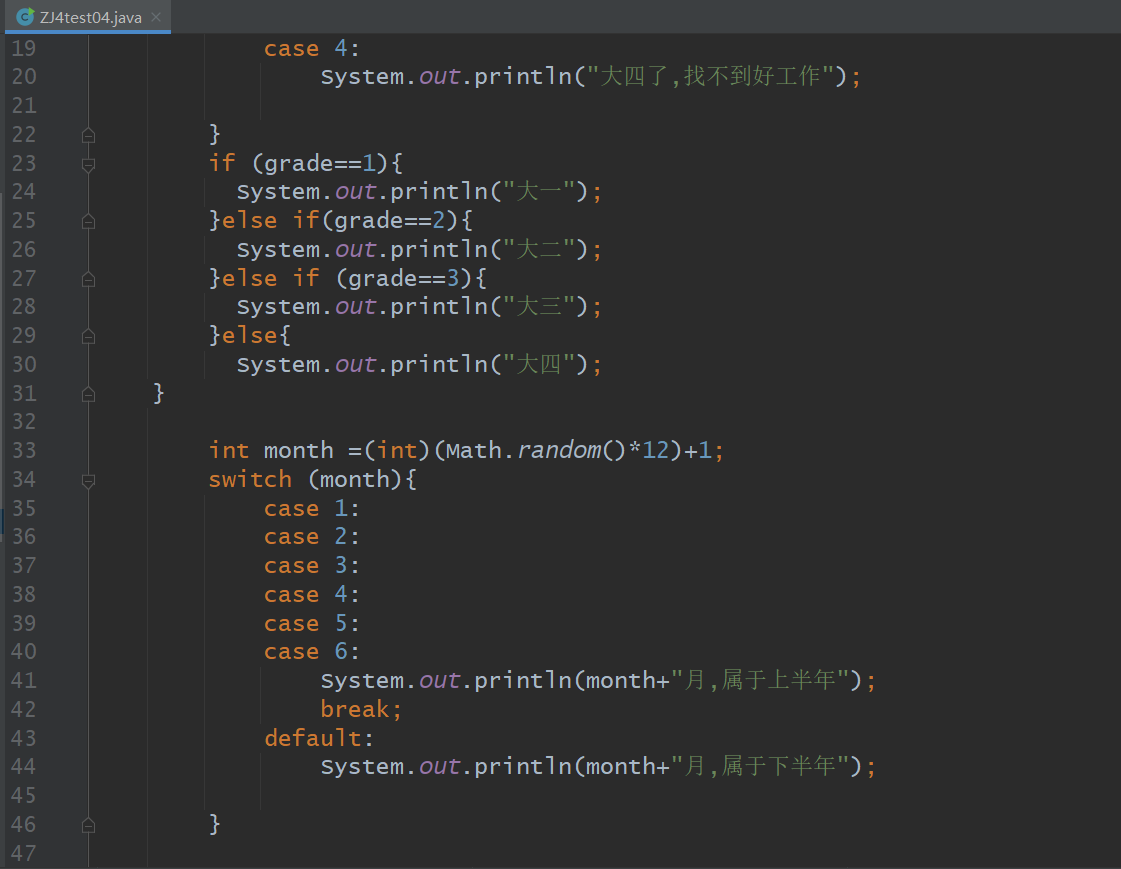Click line number 44 in gutter
This screenshot has width=1121, height=869.
[24, 767]
